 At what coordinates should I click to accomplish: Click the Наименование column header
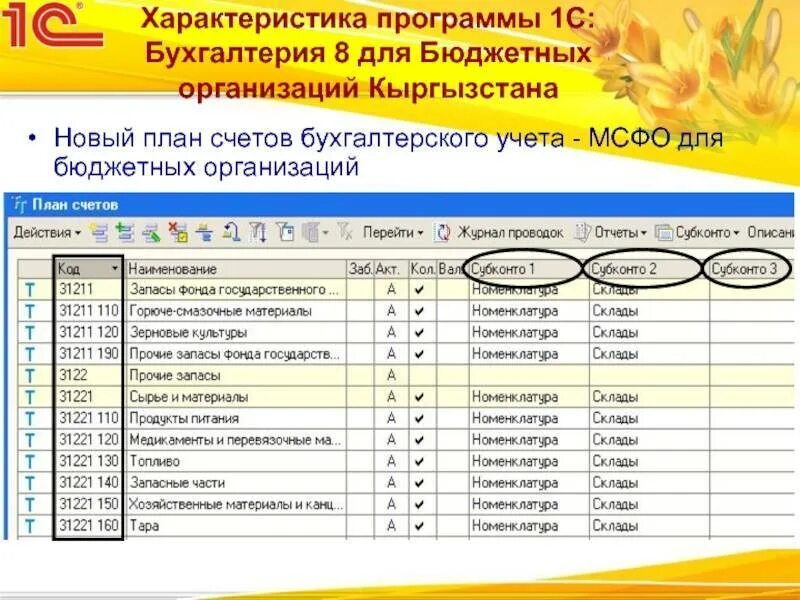235,269
